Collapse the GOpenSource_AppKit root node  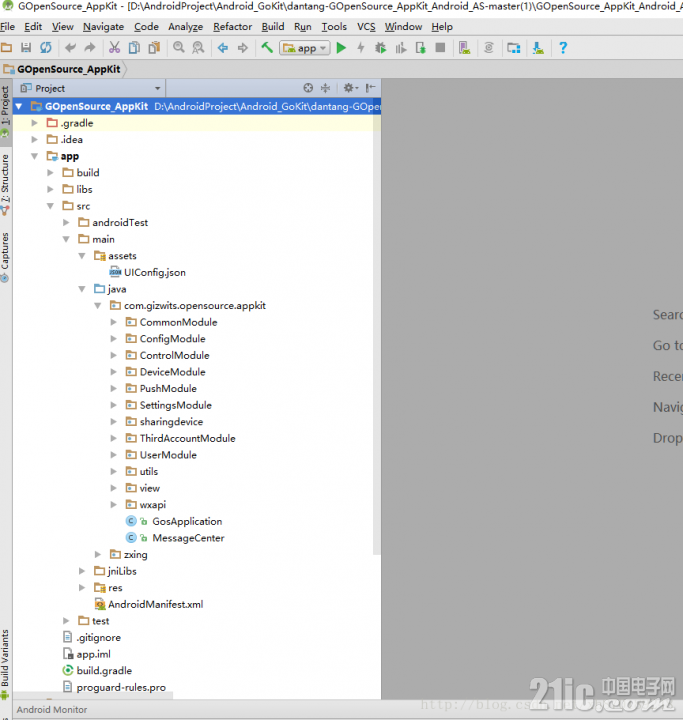coord(19,107)
